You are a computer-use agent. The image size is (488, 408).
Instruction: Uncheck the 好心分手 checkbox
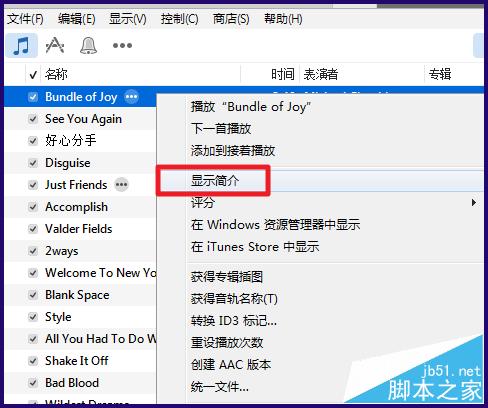[x=33, y=141]
